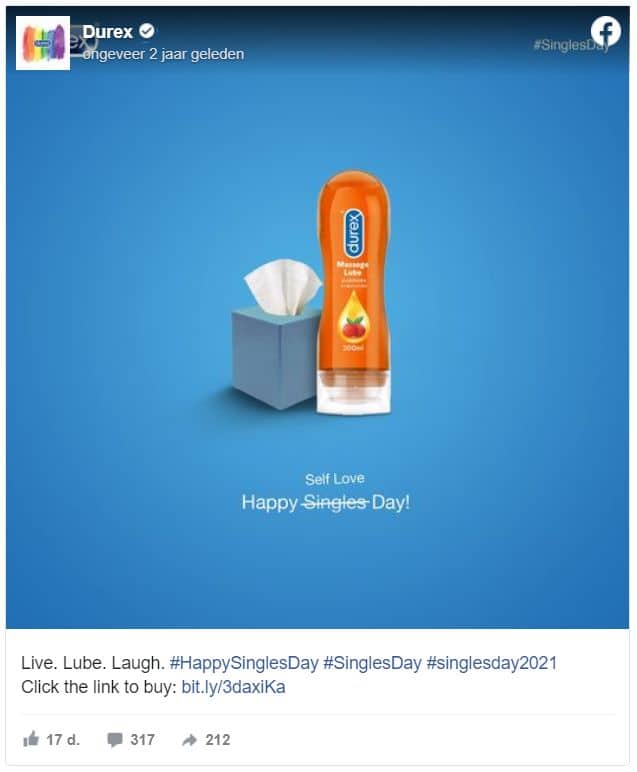Click the thumbs-up like icon
The image size is (637, 772).
coord(31,739)
